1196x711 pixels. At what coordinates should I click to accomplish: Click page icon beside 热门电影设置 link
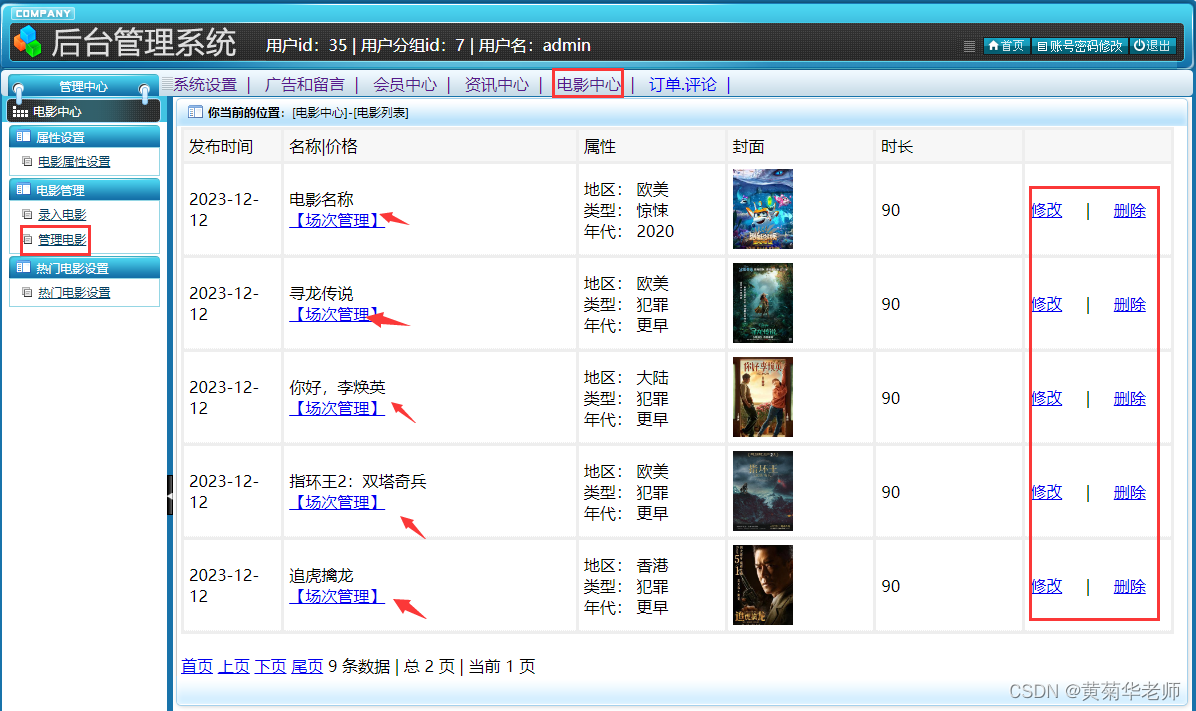(27, 292)
